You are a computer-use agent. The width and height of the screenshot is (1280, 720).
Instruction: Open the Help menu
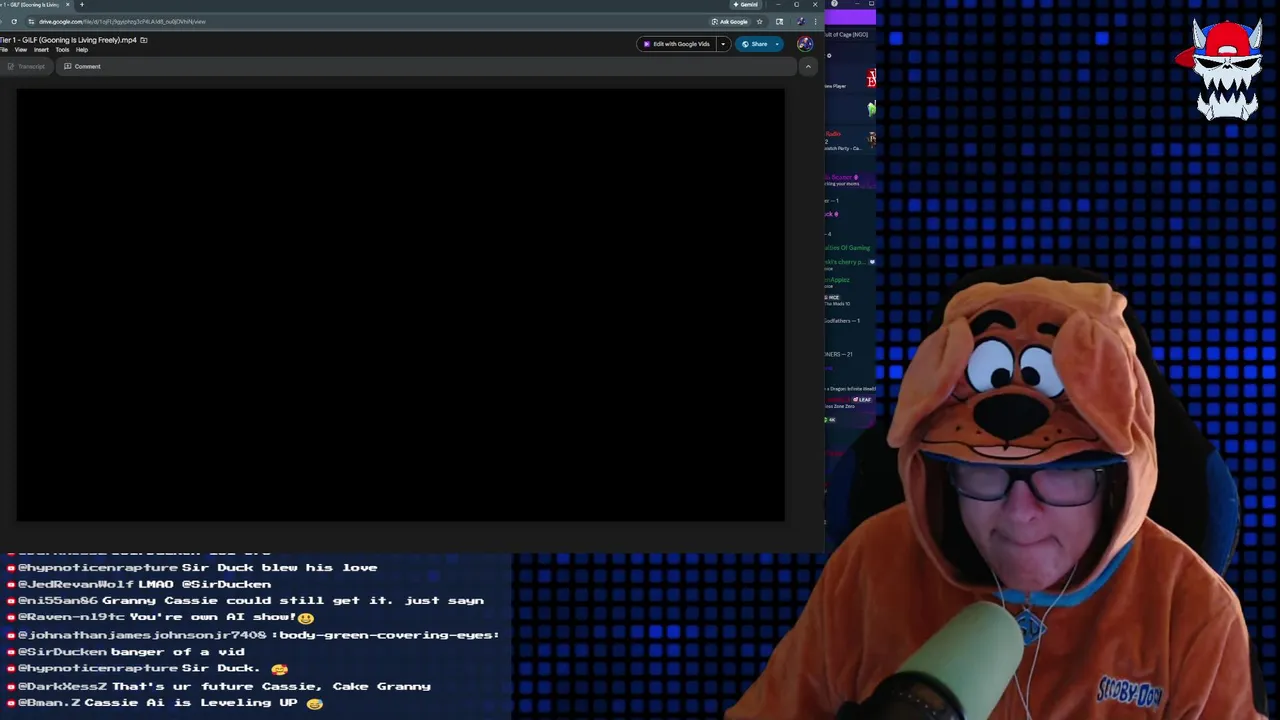pos(82,50)
